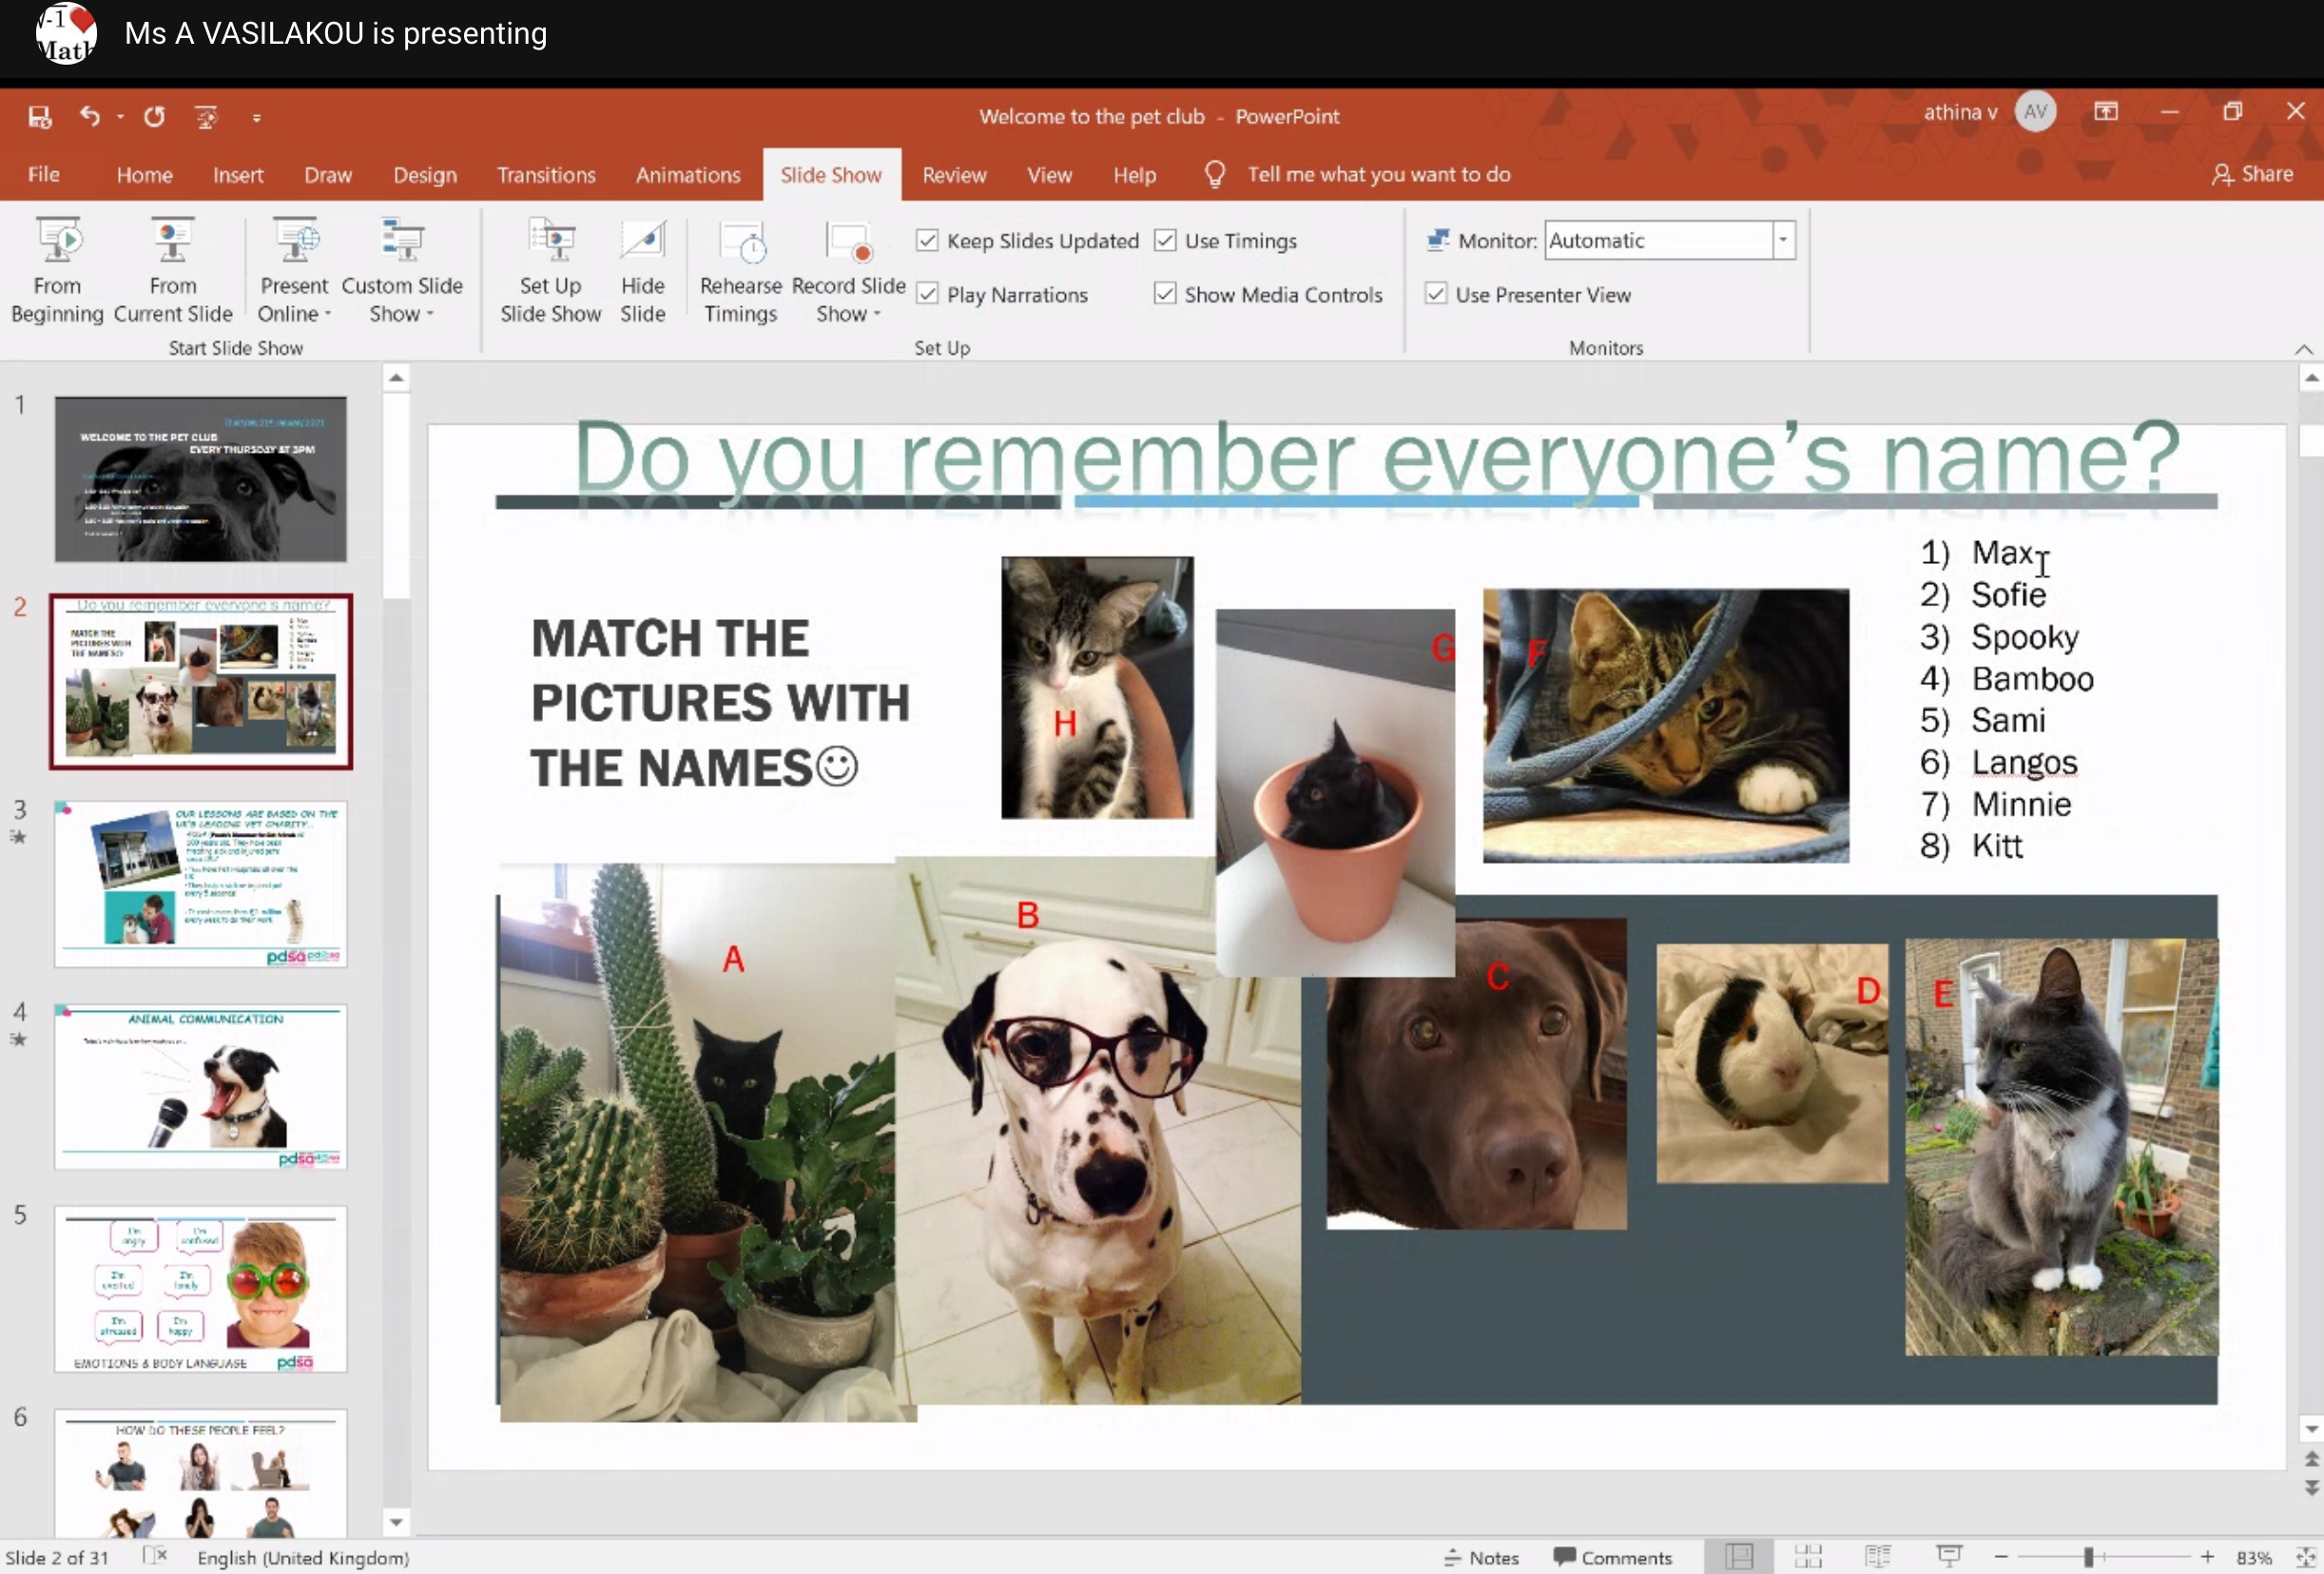This screenshot has width=2324, height=1574.
Task: Click the spell check icon in status bar
Action: (x=154, y=1556)
